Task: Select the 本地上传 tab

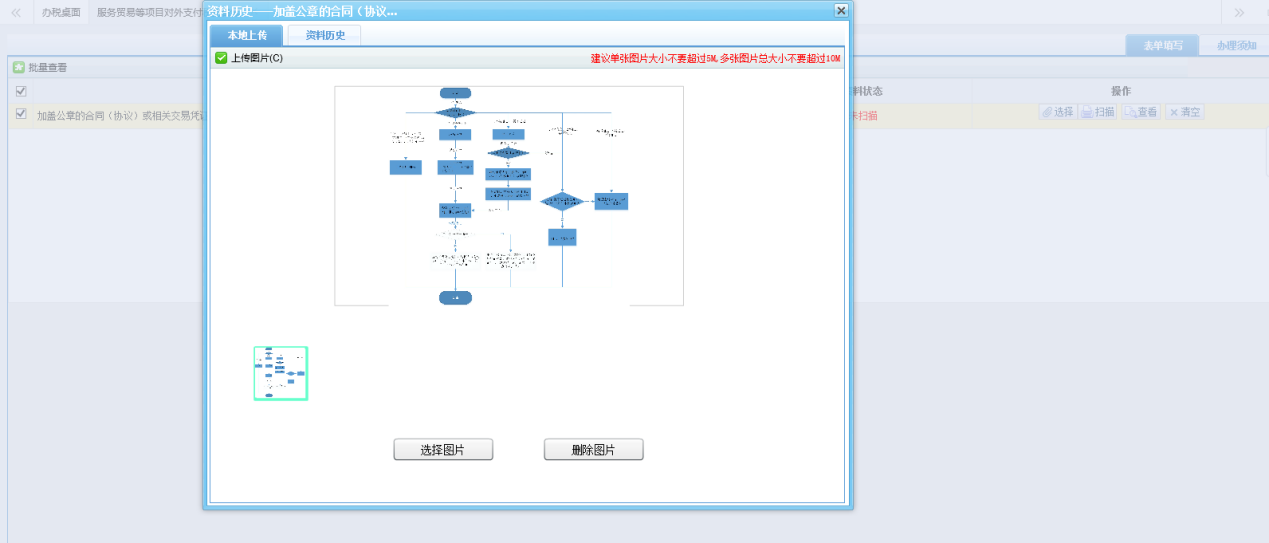Action: click(x=247, y=35)
